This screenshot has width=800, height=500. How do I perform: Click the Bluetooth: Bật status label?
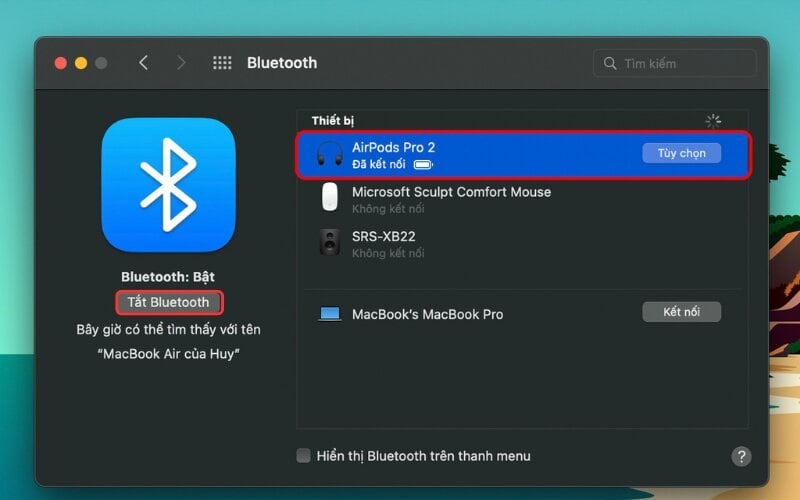tap(168, 277)
